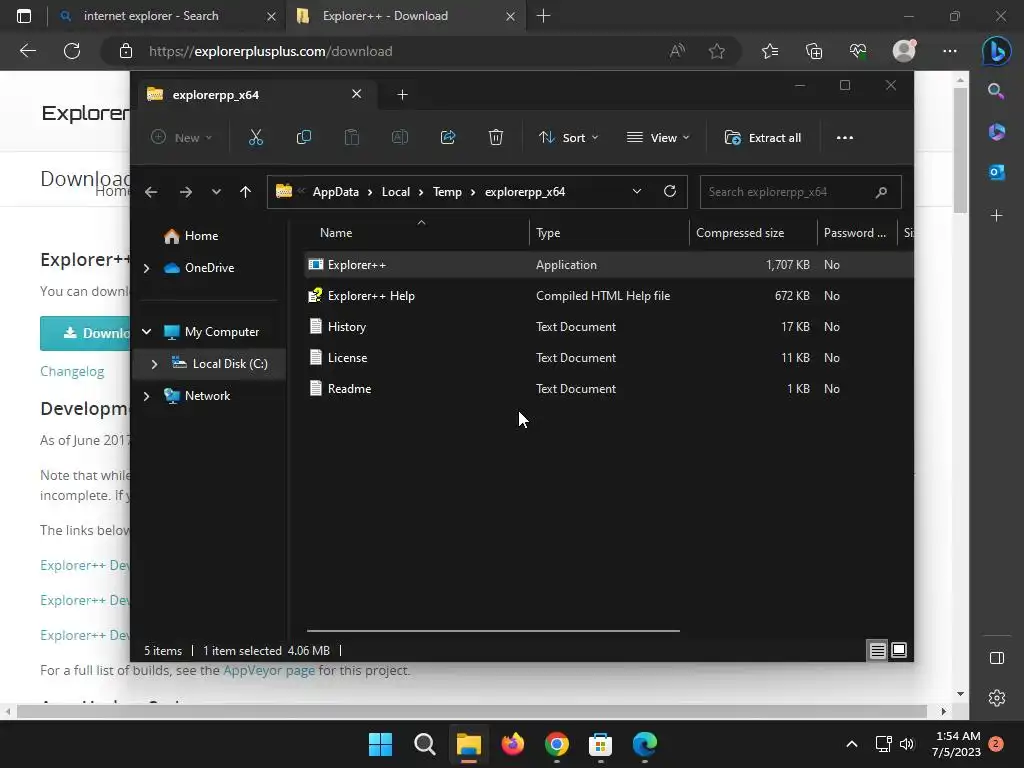Image resolution: width=1024 pixels, height=768 pixels.
Task: Click the search magnifier in Explorer search box
Action: click(881, 192)
